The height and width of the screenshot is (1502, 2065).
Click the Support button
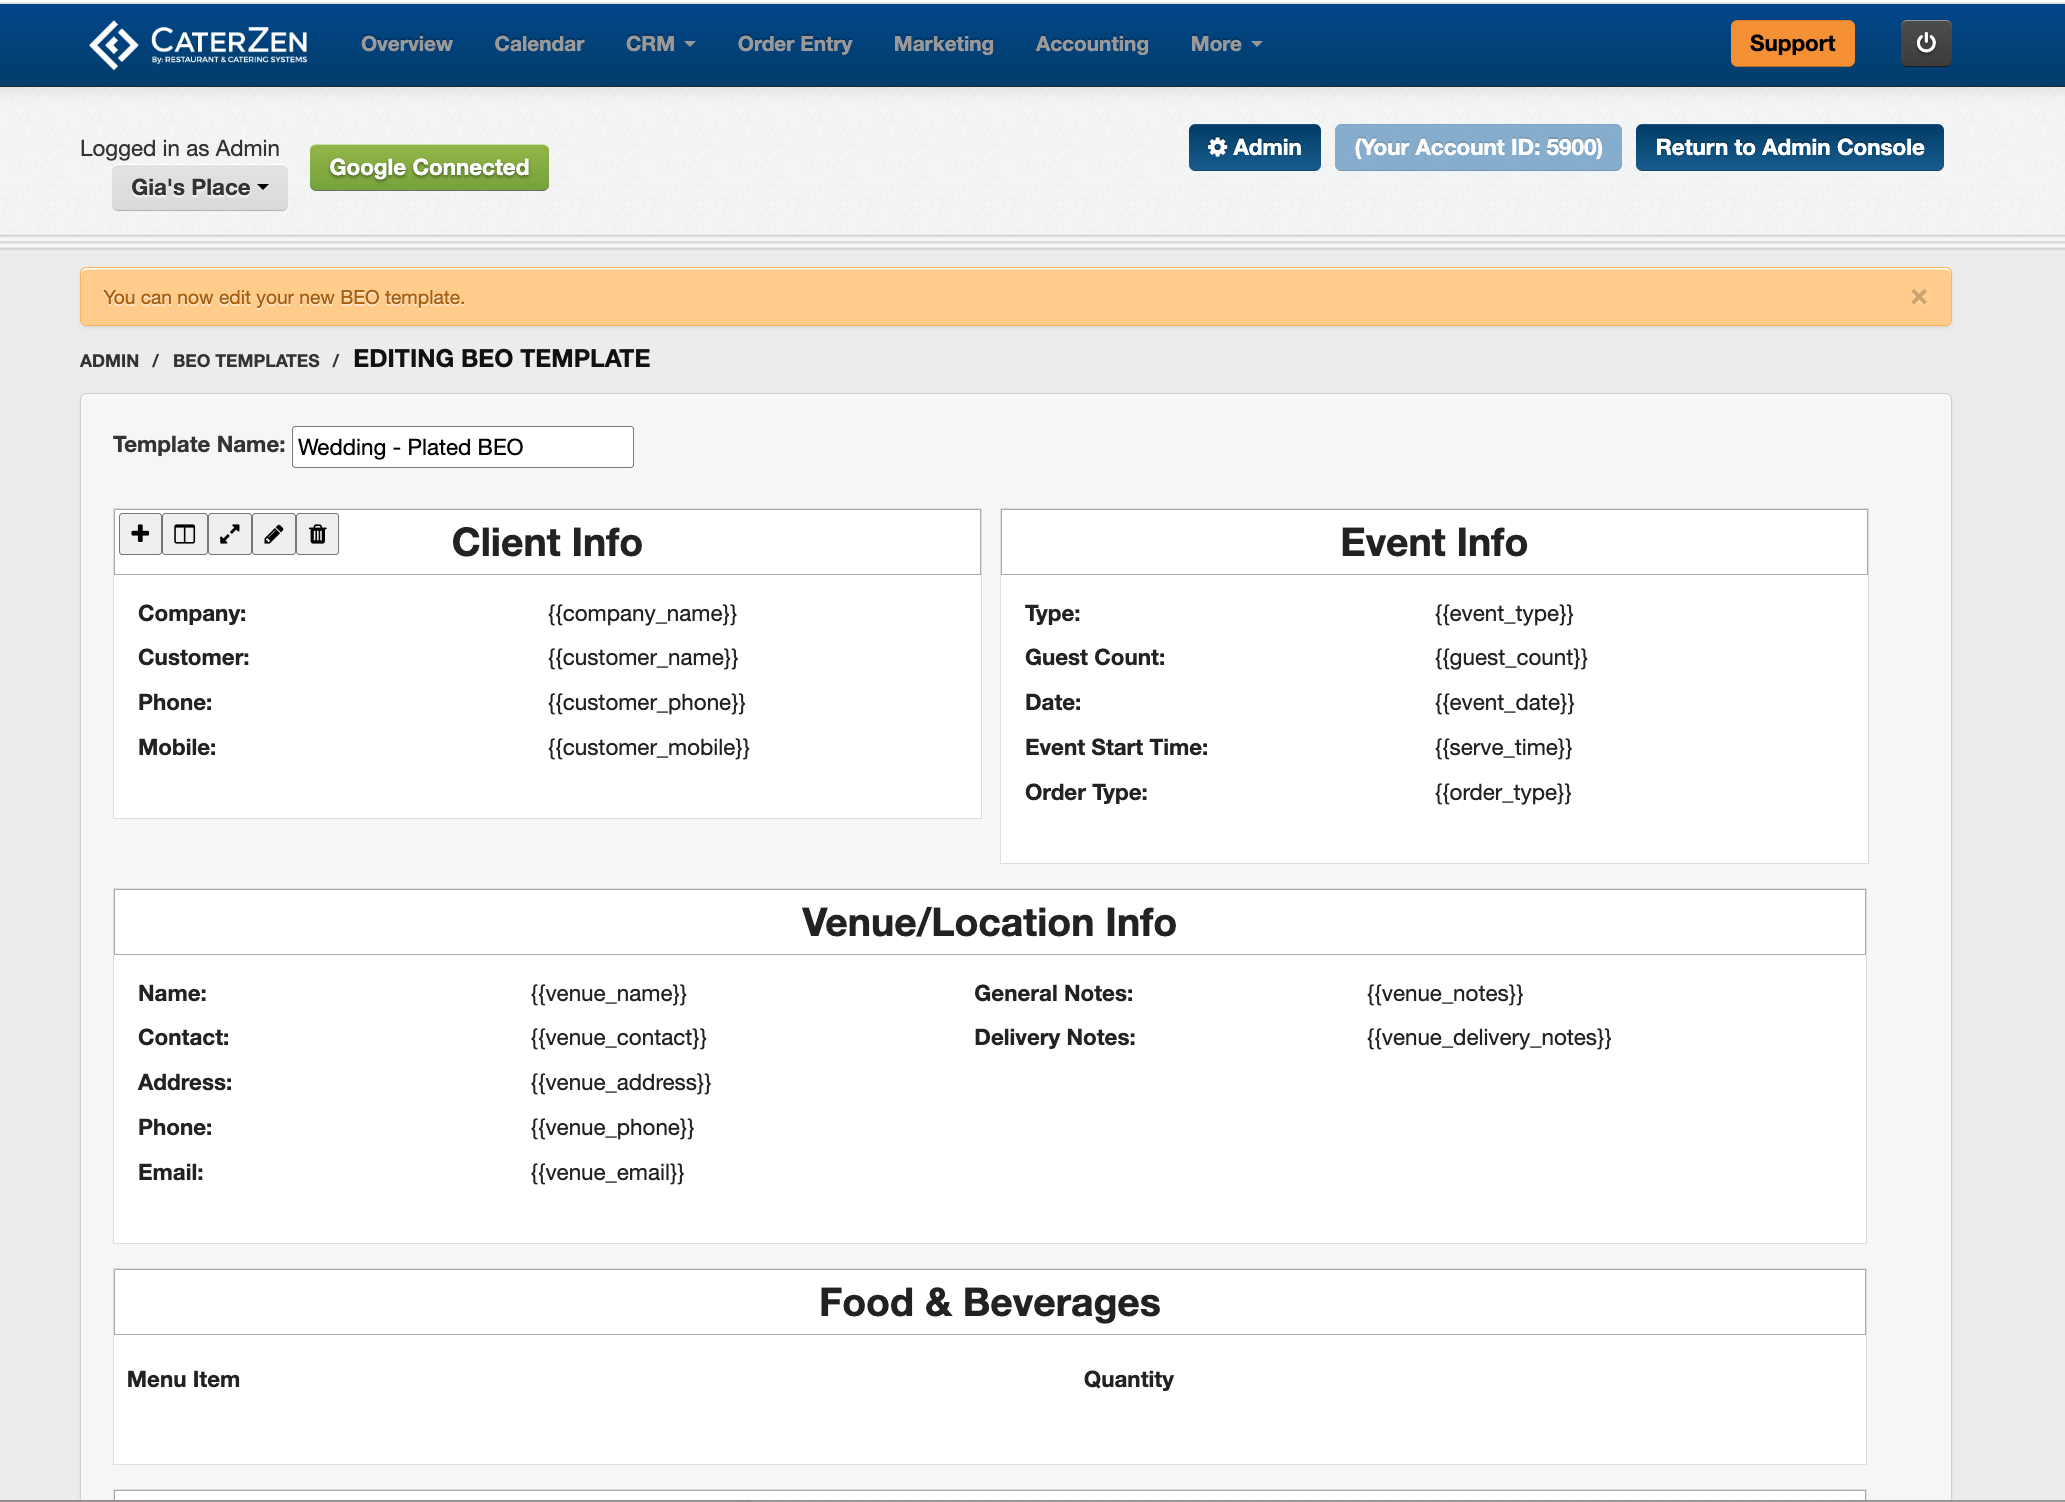coord(1791,44)
